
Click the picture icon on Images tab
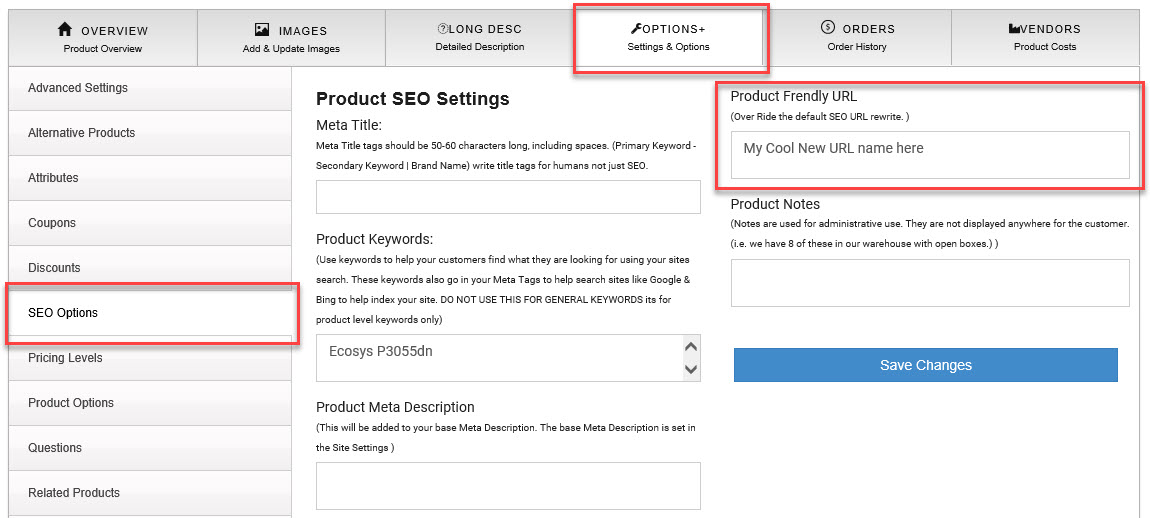[262, 30]
